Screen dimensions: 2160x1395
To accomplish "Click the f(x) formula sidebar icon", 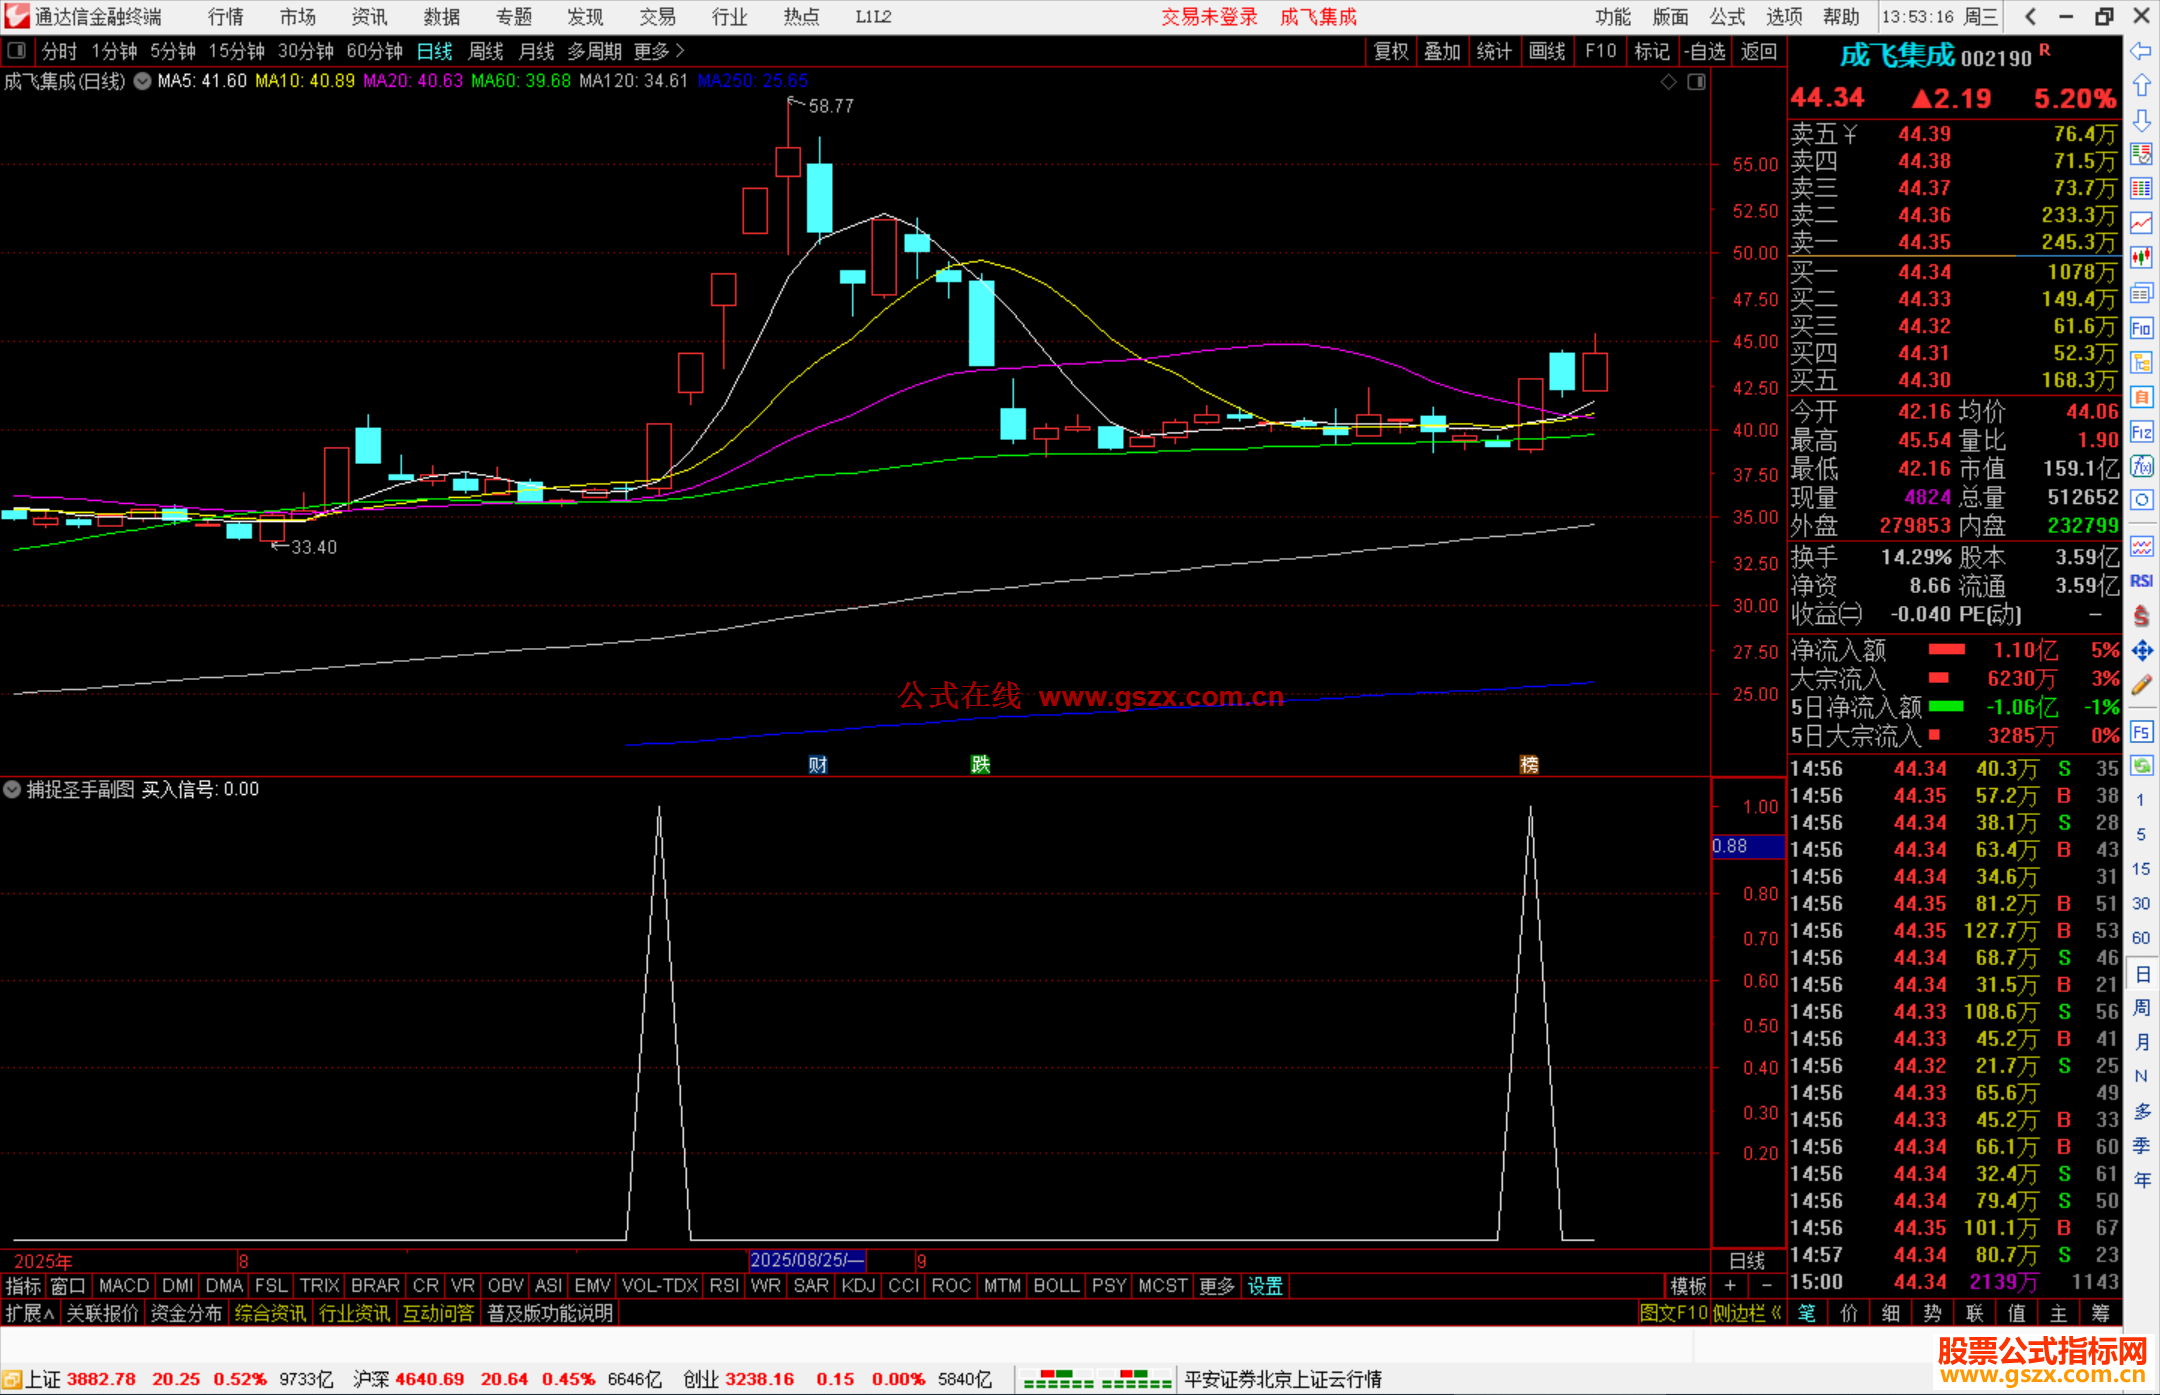I will tap(2141, 467).
